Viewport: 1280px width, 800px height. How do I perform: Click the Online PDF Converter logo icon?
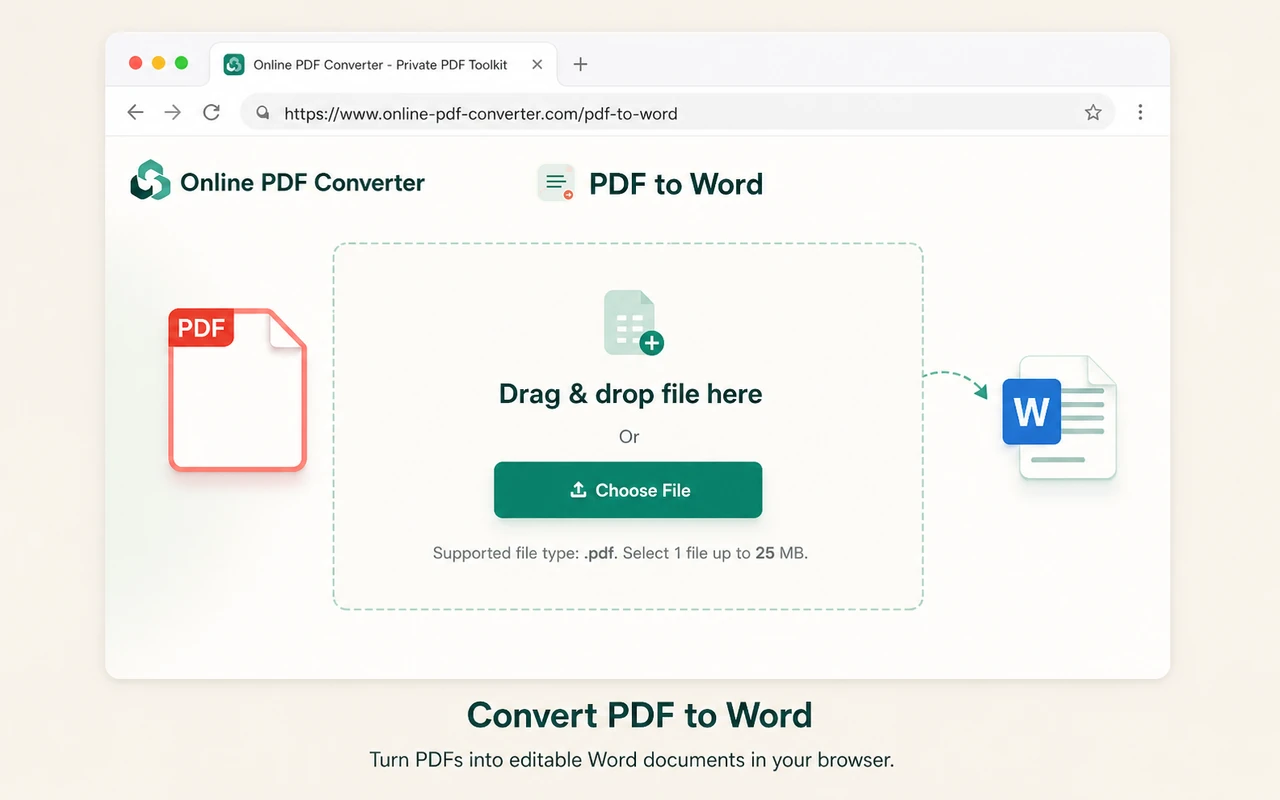[150, 181]
